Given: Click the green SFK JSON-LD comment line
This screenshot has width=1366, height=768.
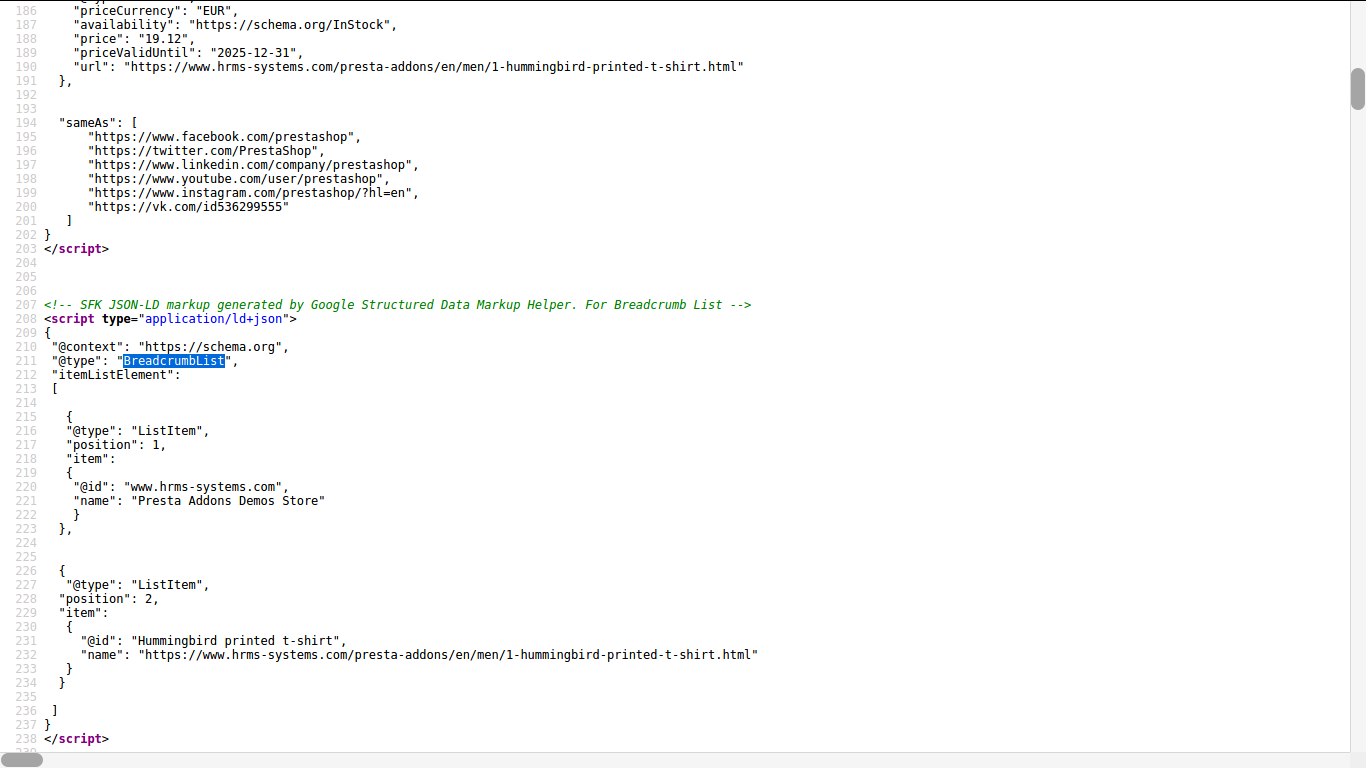Looking at the screenshot, I should coord(397,305).
